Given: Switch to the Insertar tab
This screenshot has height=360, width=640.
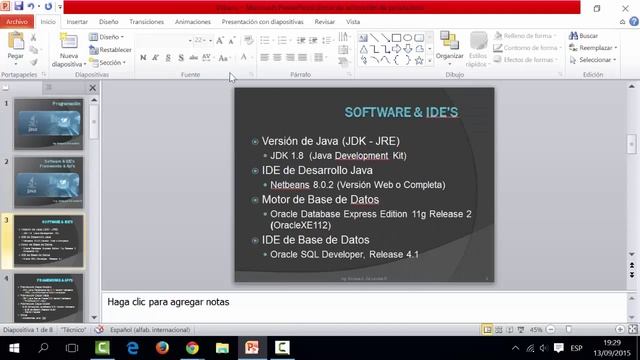Looking at the screenshot, I should point(77,22).
